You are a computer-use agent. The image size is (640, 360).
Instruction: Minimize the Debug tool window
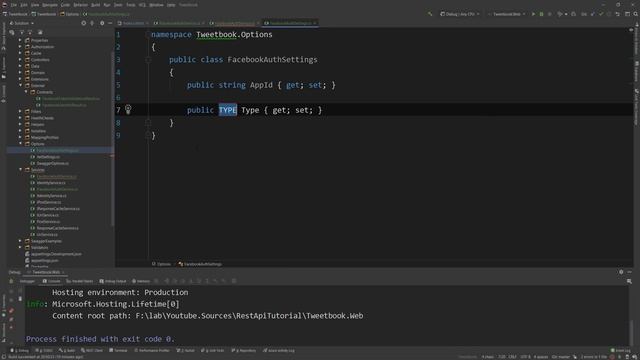click(629, 272)
